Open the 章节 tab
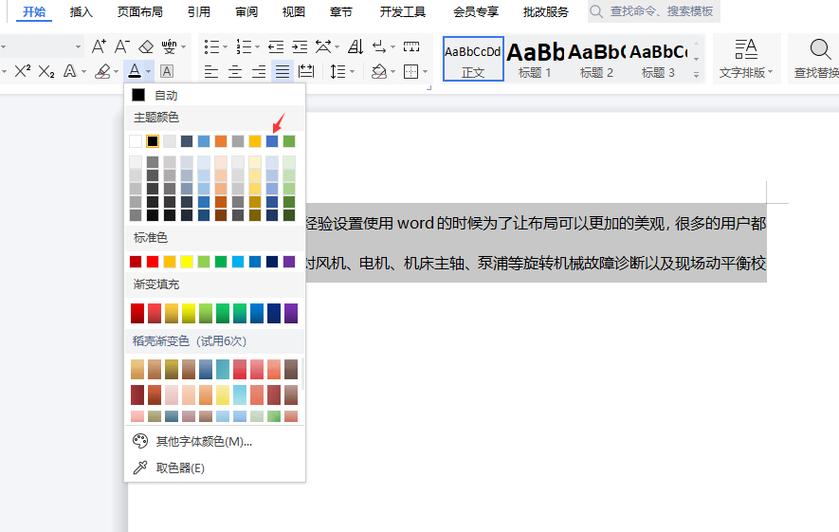 point(341,12)
